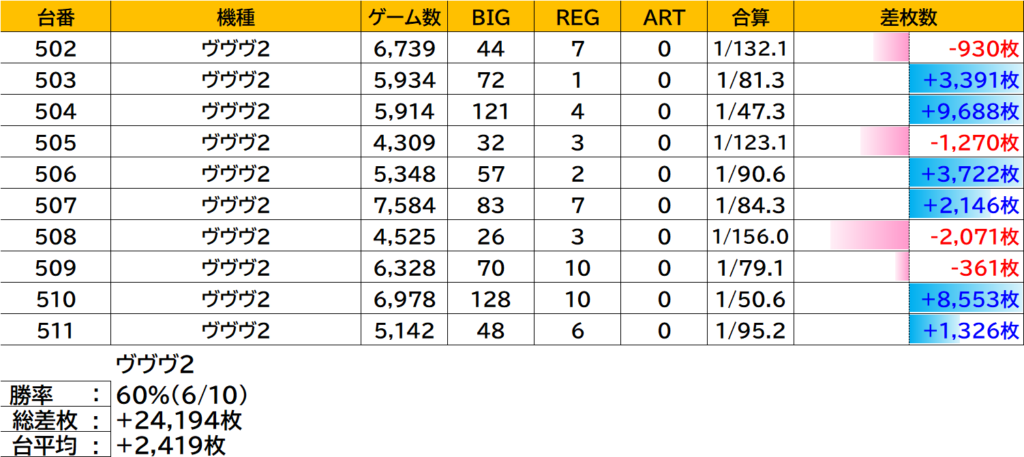This screenshot has height=457, width=1024.
Task: Select machine number 510 cell
Action: coord(56,301)
